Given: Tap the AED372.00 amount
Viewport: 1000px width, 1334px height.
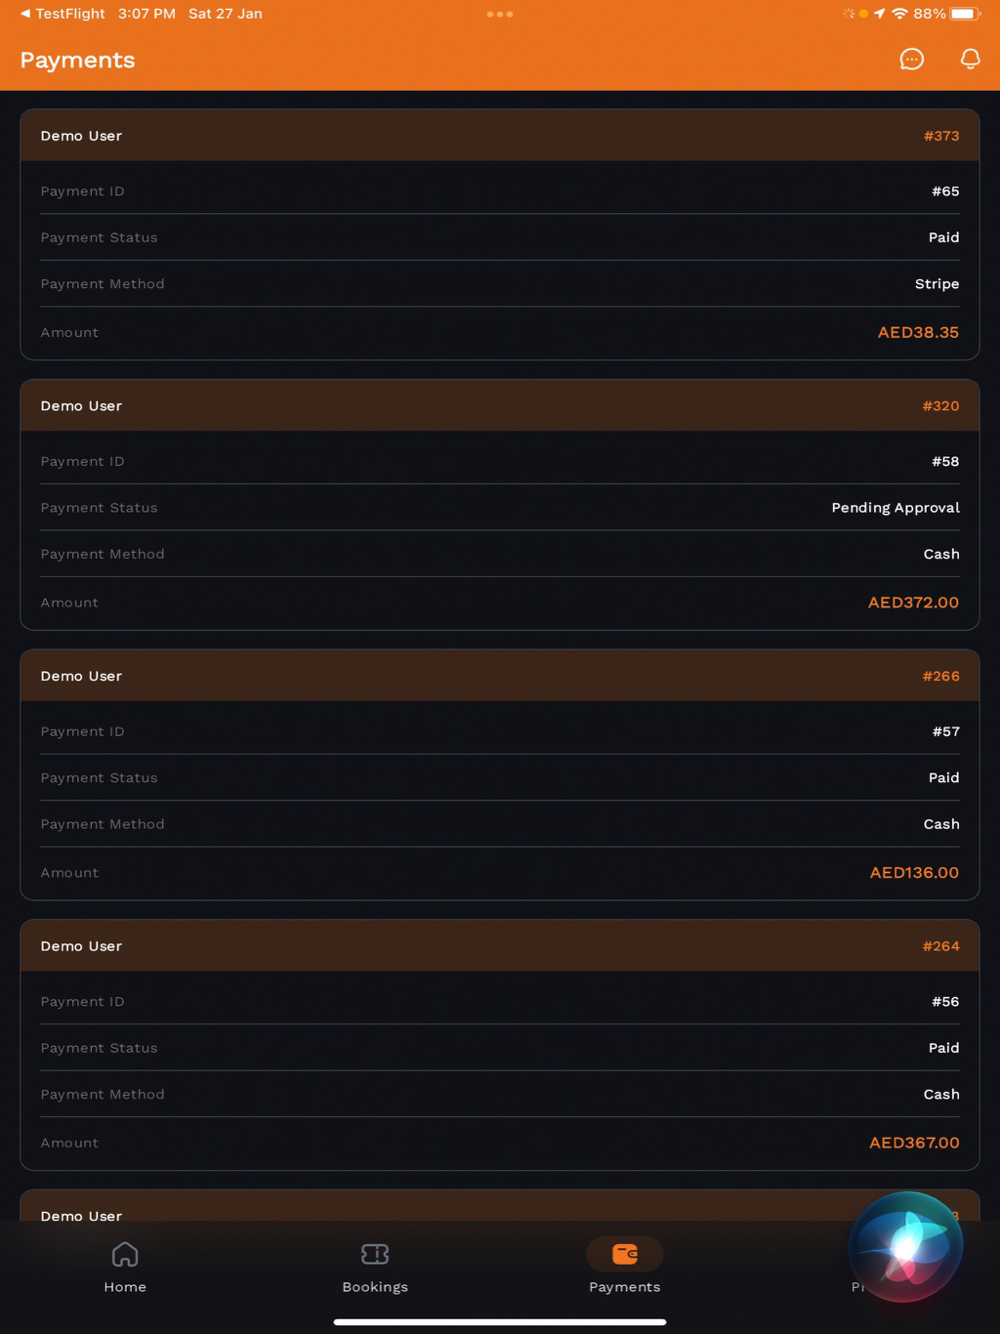Looking at the screenshot, I should click(913, 602).
